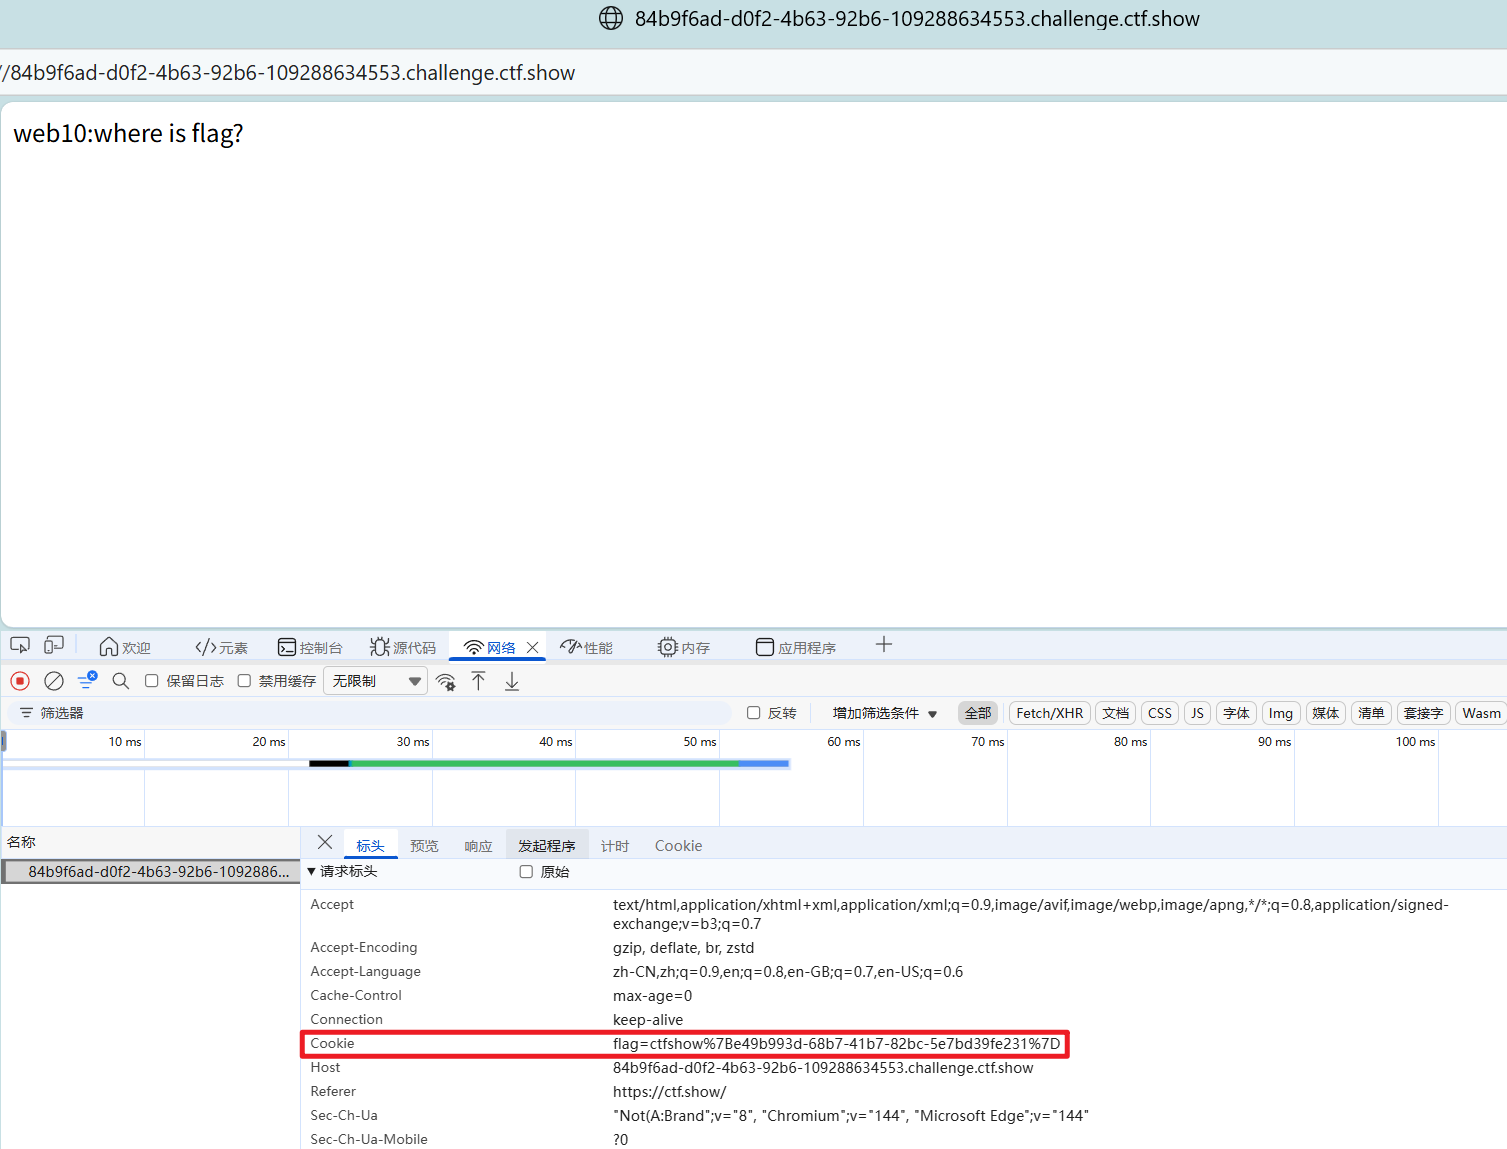Viewport: 1507px width, 1149px height.
Task: Add a new tool with plus icon
Action: pyautogui.click(x=884, y=645)
